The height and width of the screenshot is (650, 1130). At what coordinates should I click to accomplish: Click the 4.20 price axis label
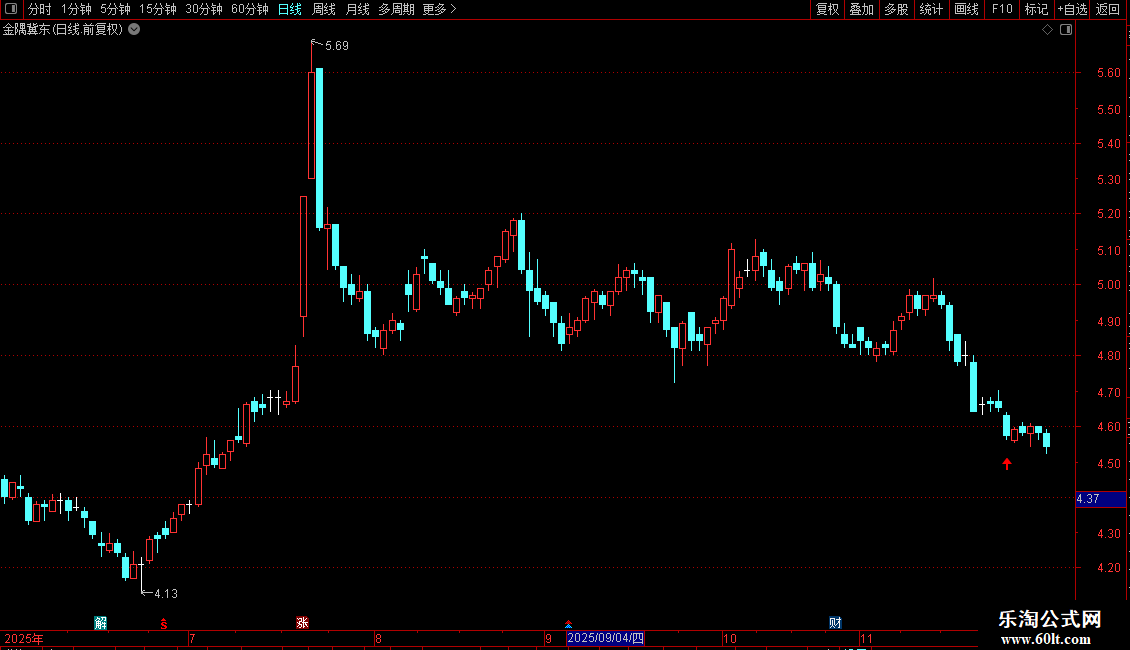point(1108,568)
